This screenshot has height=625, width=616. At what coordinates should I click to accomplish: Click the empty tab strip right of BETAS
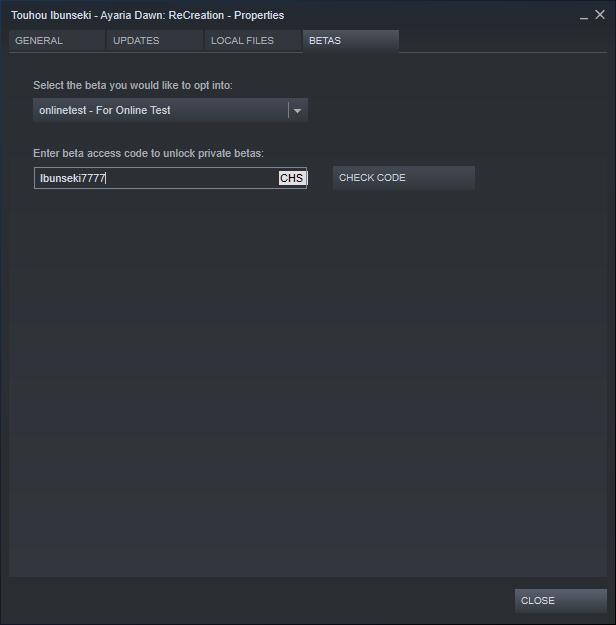point(503,40)
